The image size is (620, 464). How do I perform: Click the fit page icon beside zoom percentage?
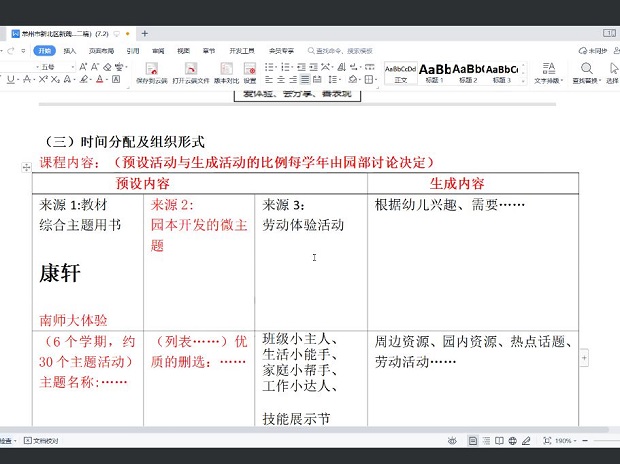click(547, 441)
